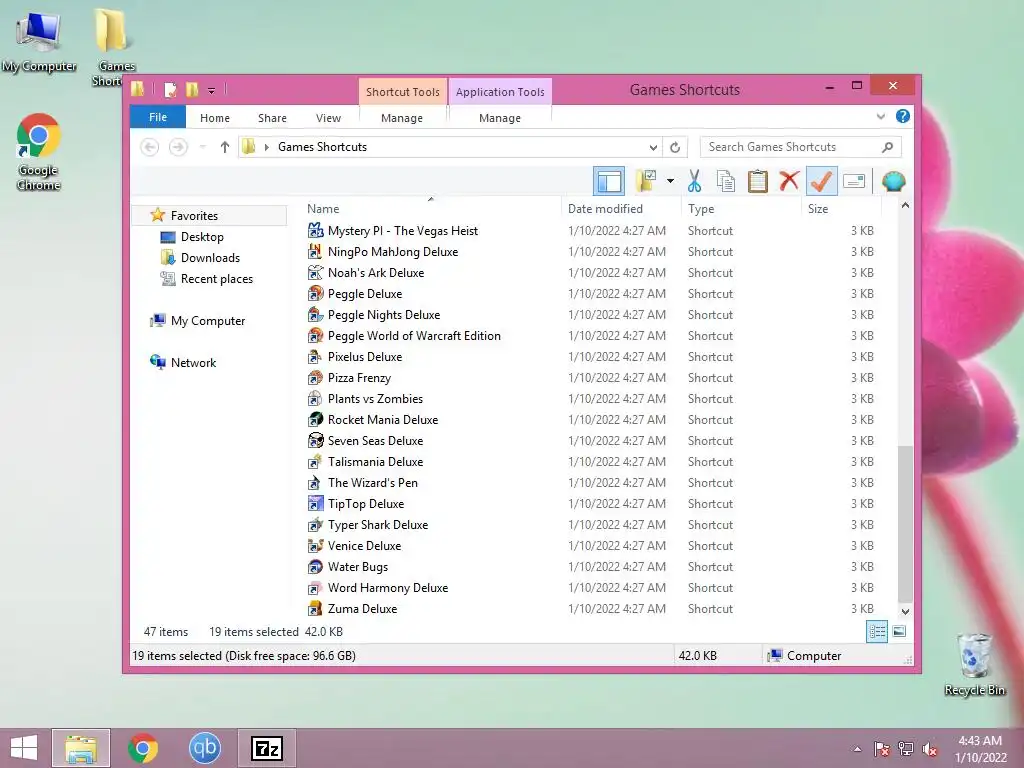Select the Seven Seas Deluxe shortcut icon

tap(315, 440)
